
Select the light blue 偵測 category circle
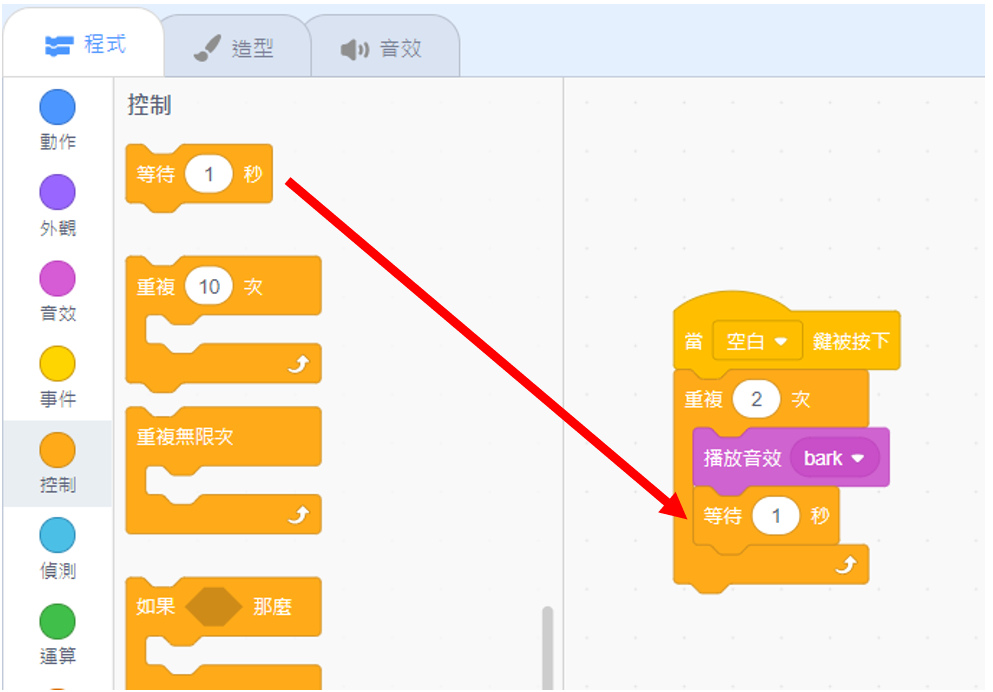click(58, 536)
